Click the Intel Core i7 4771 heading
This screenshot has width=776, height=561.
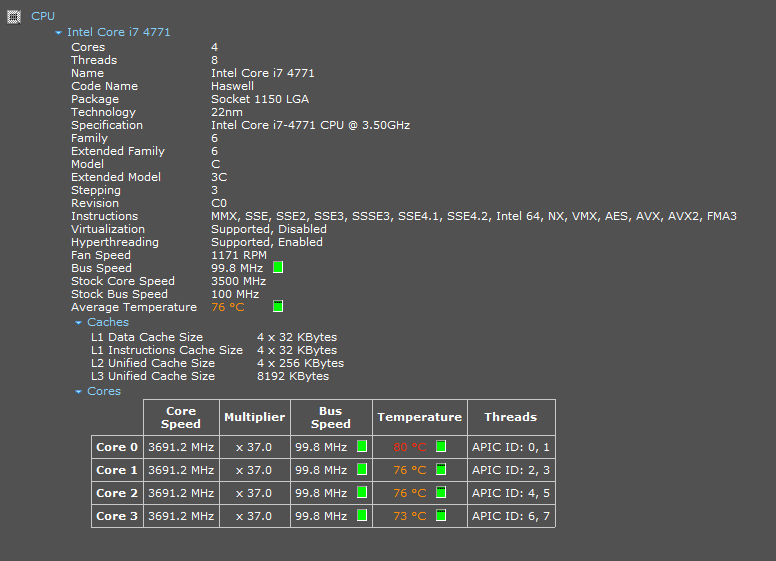tap(119, 32)
